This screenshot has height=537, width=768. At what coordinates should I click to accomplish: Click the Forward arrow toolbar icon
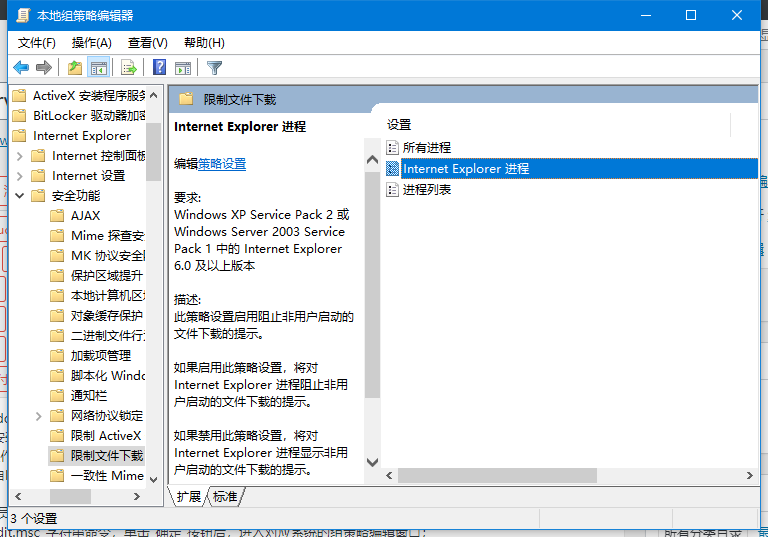pyautogui.click(x=44, y=67)
